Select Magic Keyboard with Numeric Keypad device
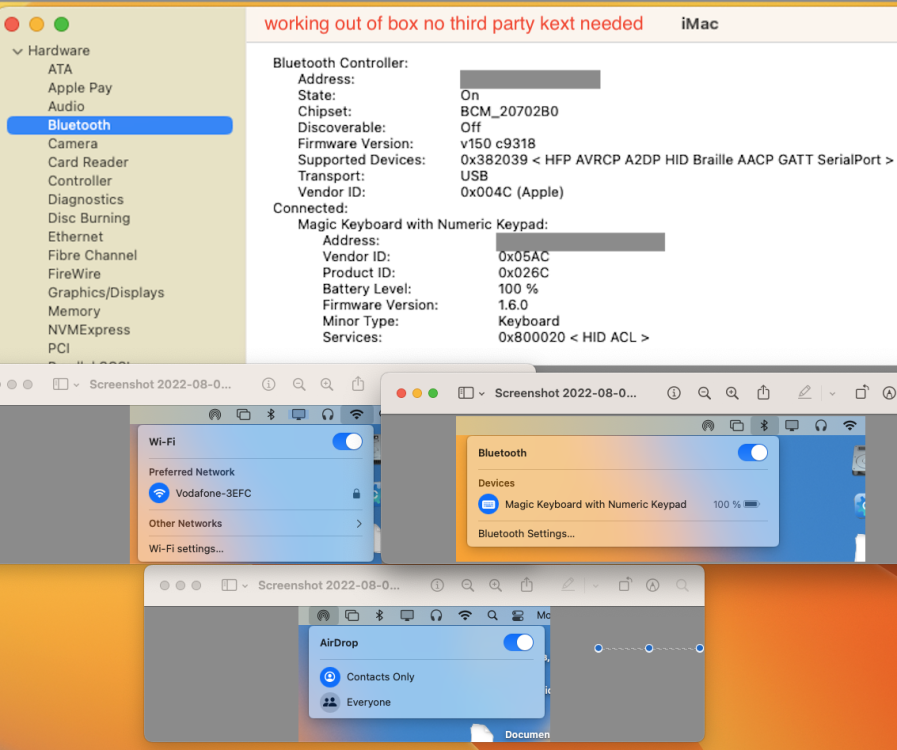 tap(621, 504)
